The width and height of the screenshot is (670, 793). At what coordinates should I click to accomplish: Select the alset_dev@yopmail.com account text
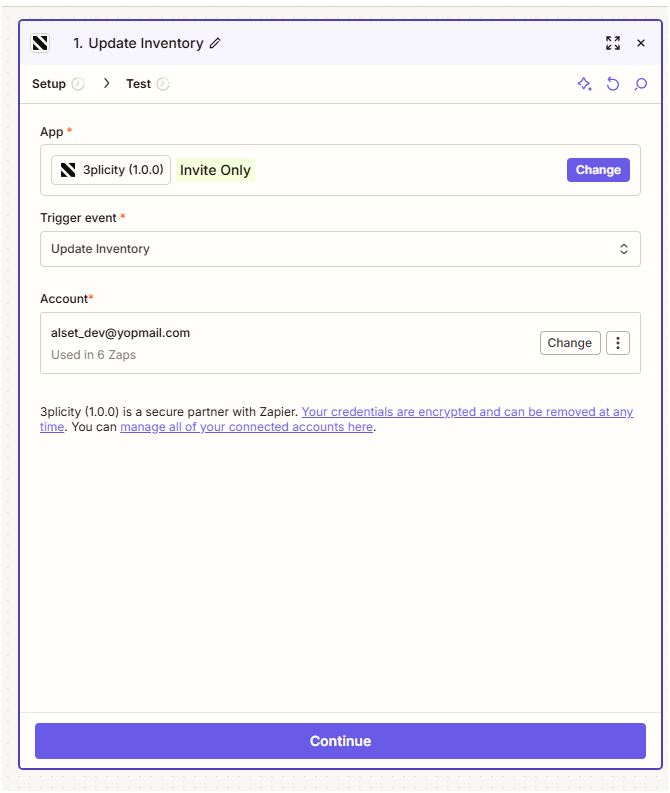[x=120, y=333]
